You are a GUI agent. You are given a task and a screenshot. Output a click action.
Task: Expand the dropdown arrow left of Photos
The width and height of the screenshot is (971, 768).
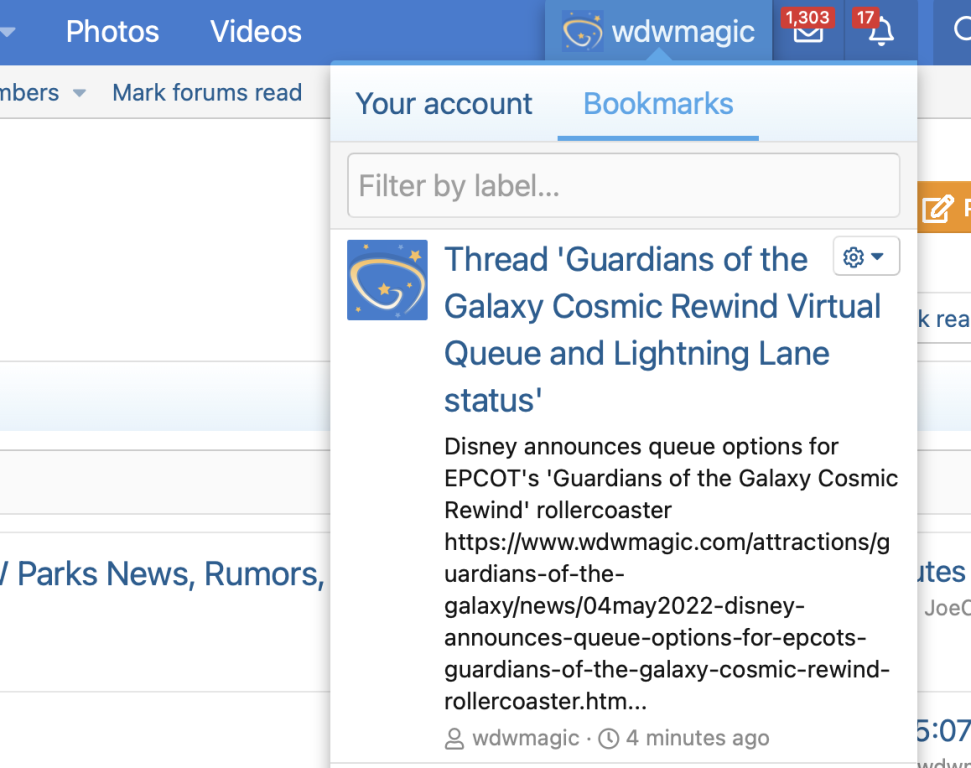8,32
